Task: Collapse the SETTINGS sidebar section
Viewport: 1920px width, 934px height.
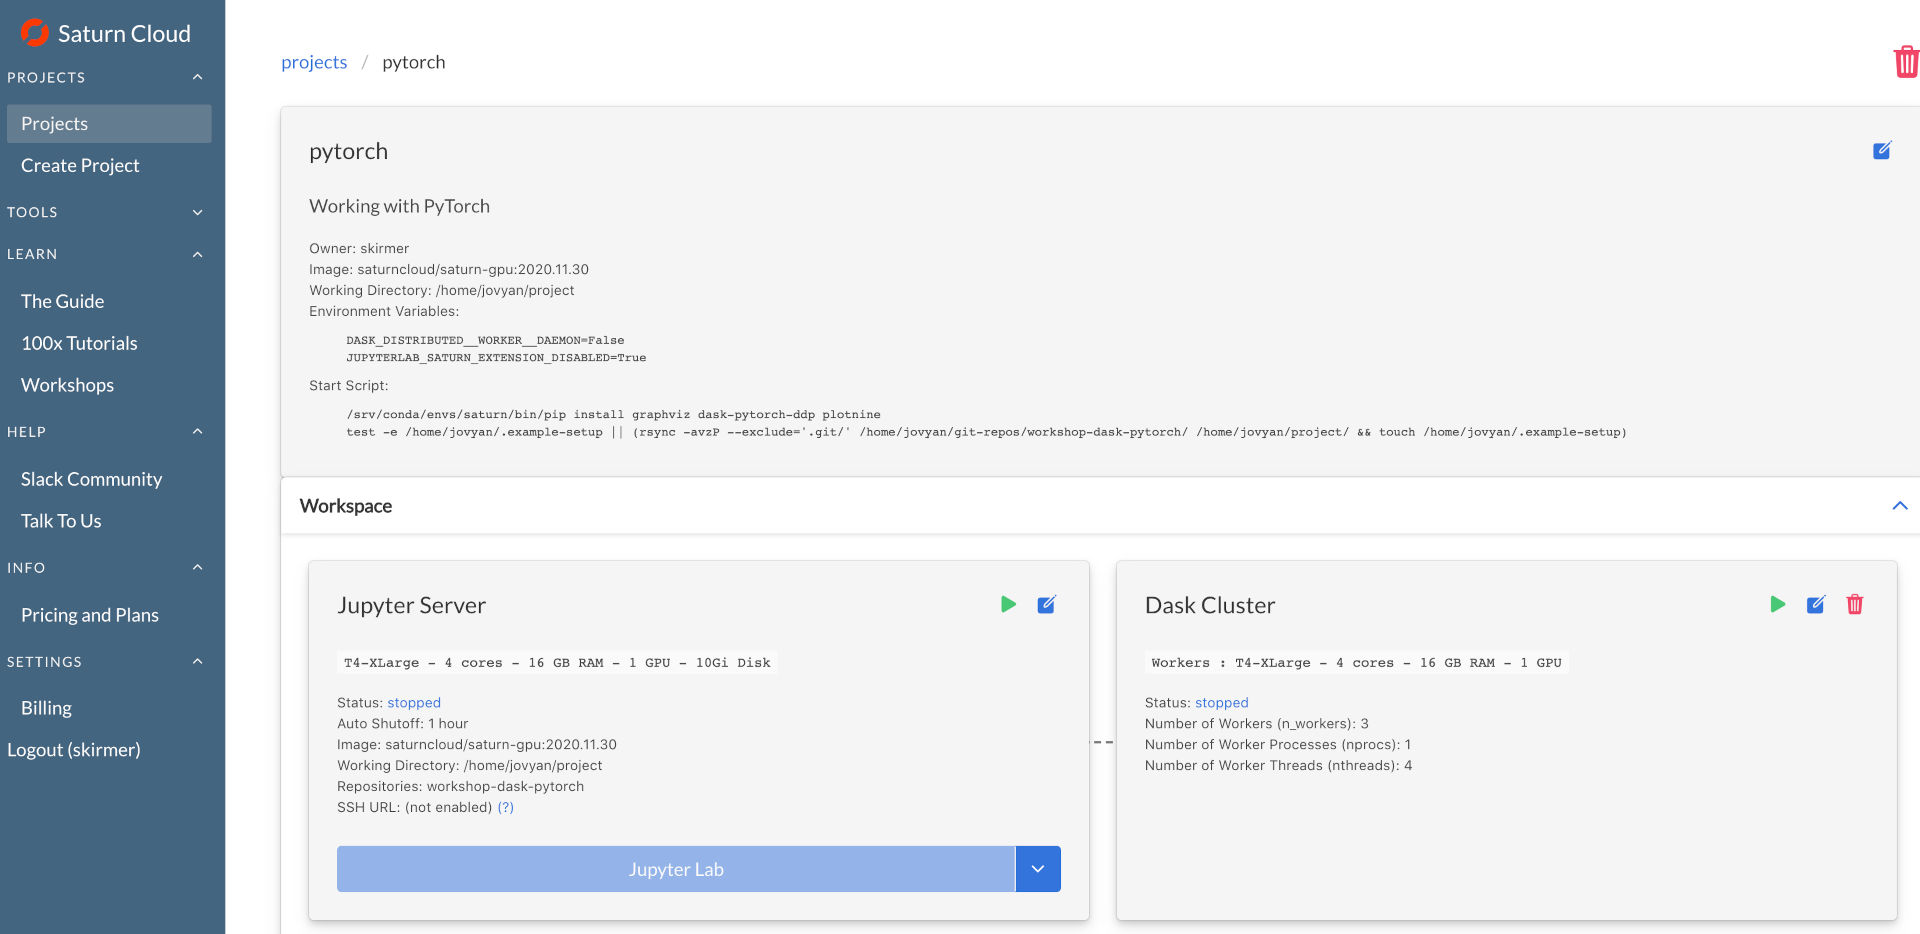Action: pyautogui.click(x=197, y=661)
